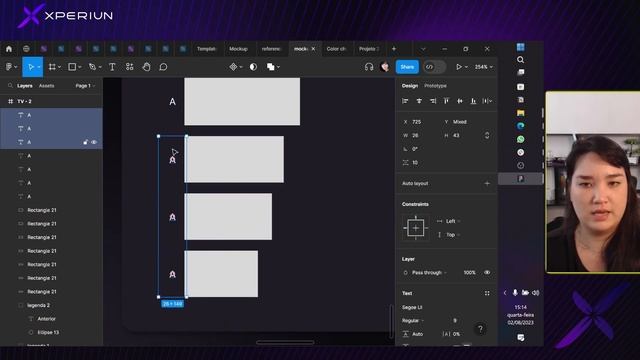
Task: Open the tidy up distribute dropdown
Action: click(x=487, y=101)
